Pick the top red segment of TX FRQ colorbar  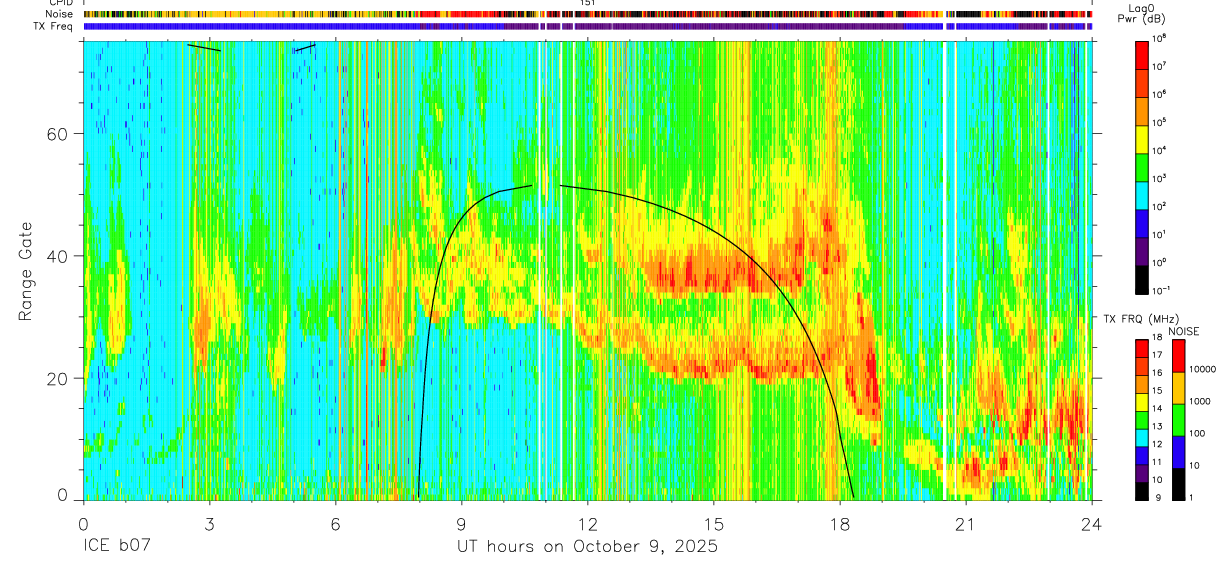point(1141,348)
